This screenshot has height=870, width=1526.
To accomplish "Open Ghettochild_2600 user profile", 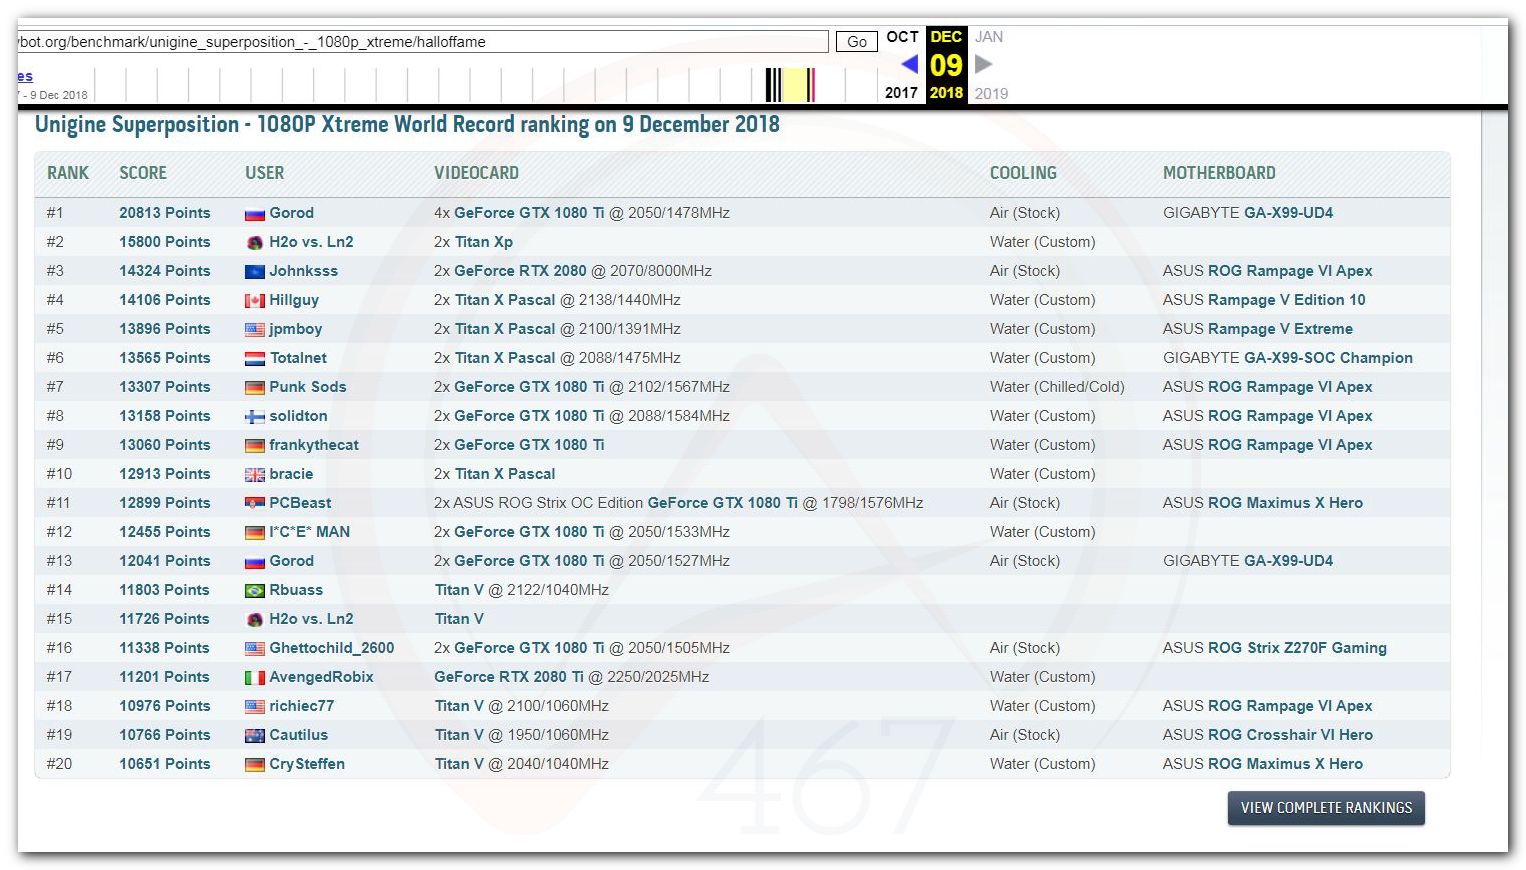I will 332,648.
